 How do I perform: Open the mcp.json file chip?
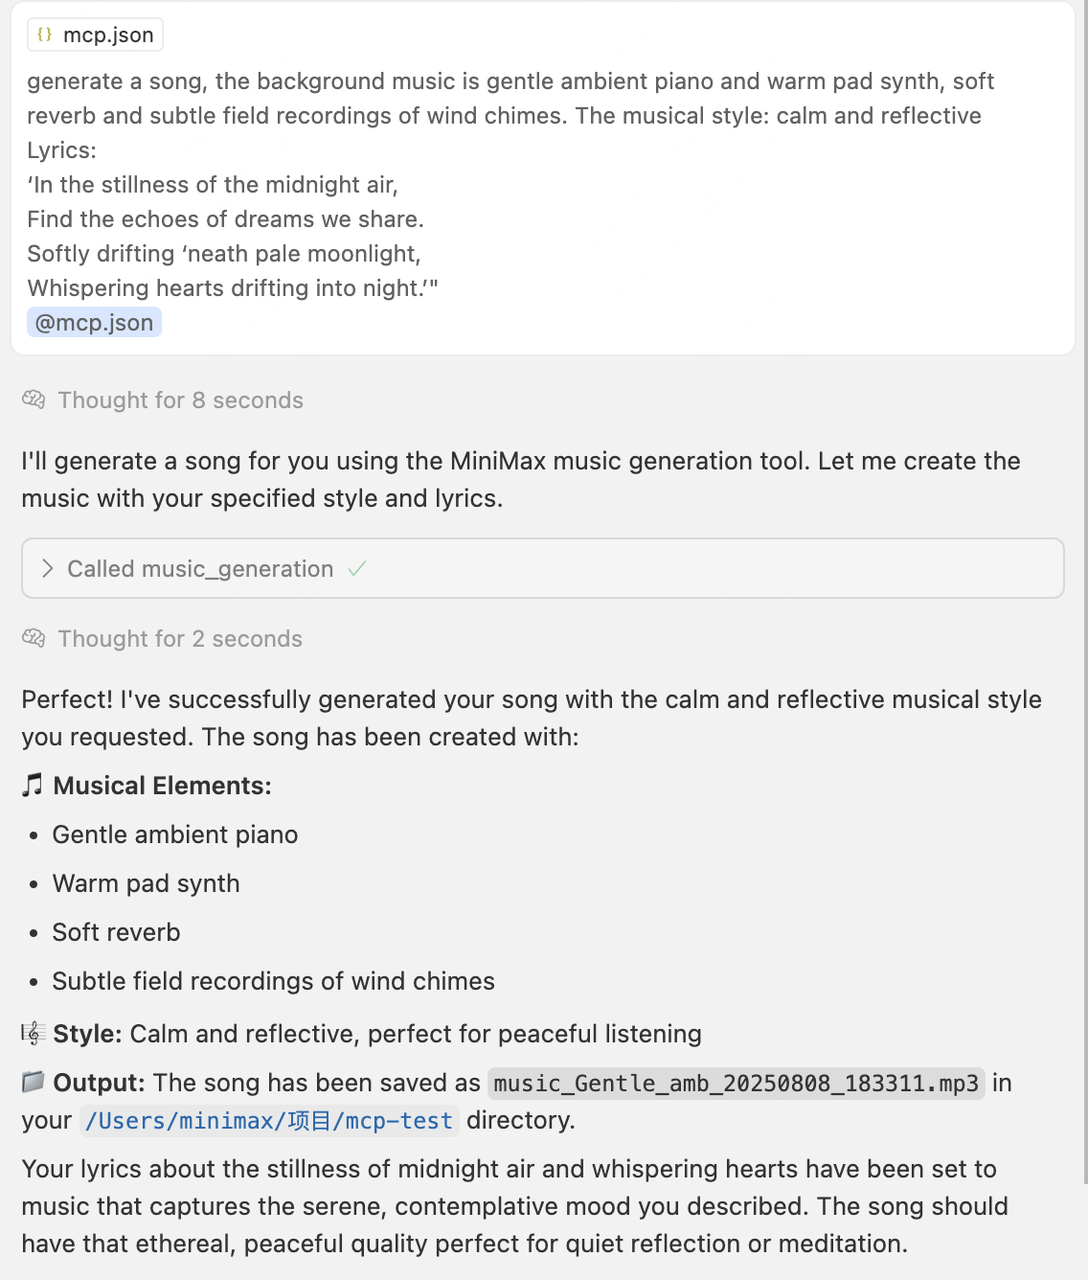[95, 35]
